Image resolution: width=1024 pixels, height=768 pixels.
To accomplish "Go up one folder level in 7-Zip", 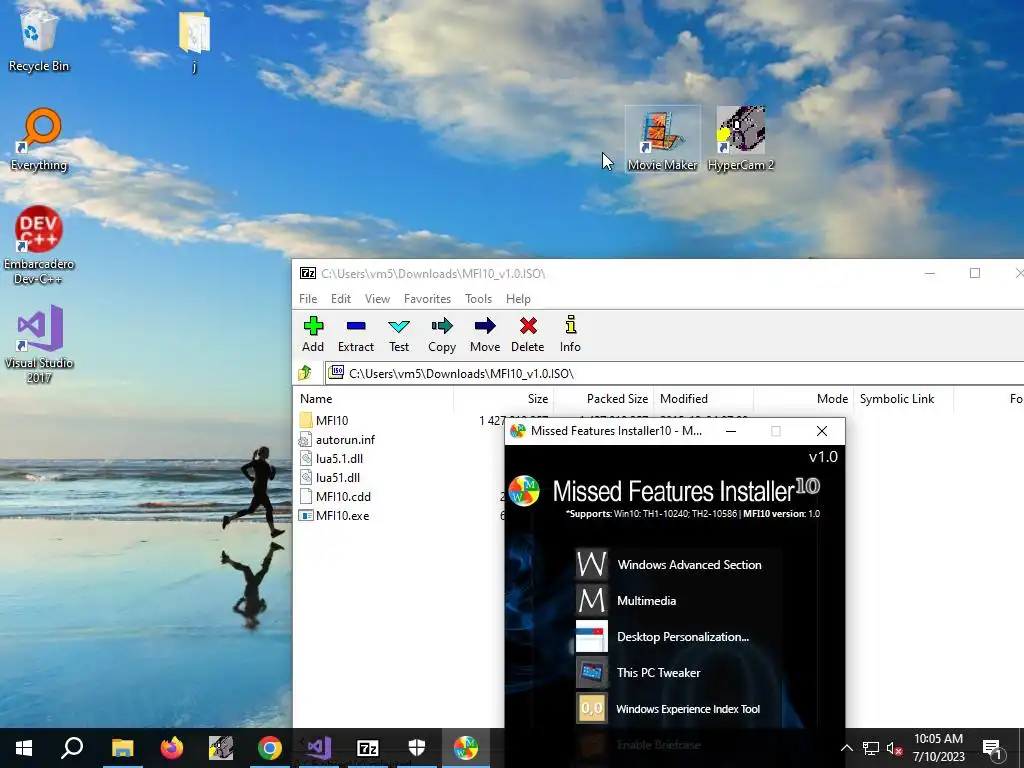I will pyautogui.click(x=305, y=373).
